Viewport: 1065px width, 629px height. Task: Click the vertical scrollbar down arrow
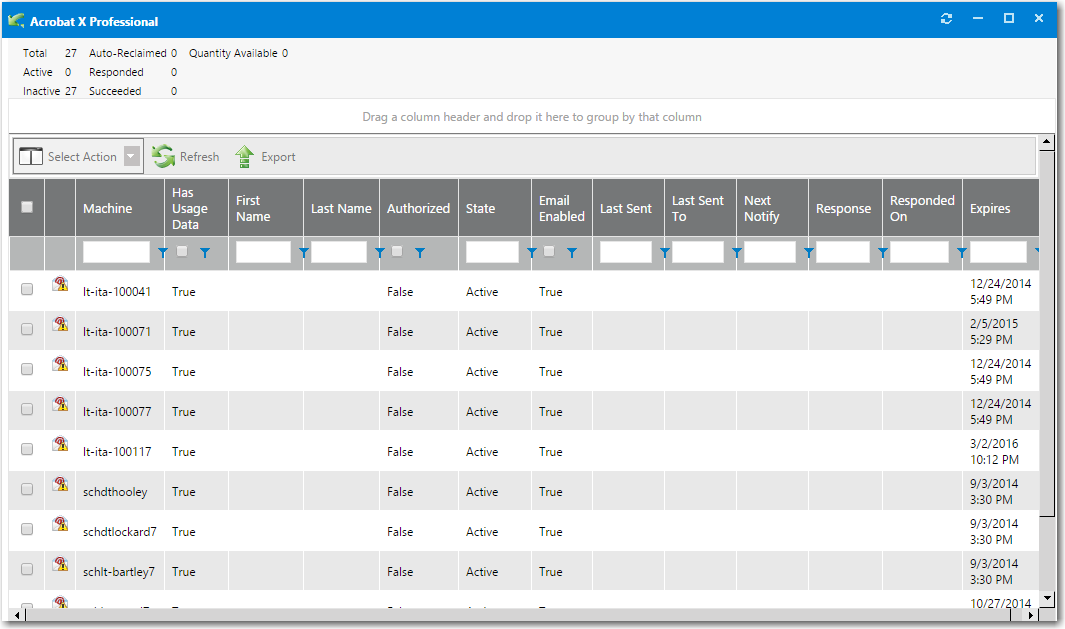coord(1047,598)
